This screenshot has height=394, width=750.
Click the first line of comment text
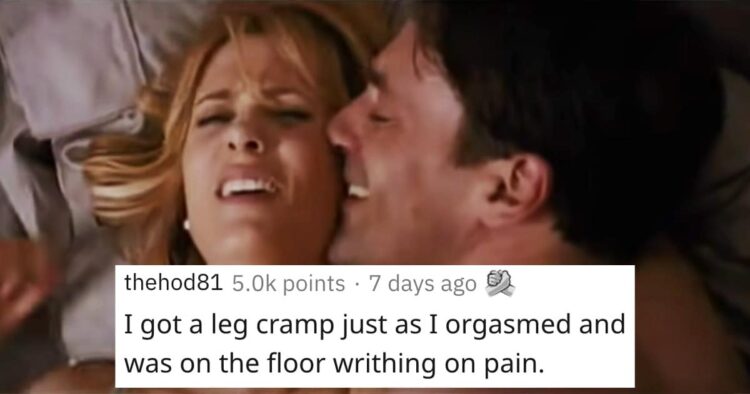[375, 326]
